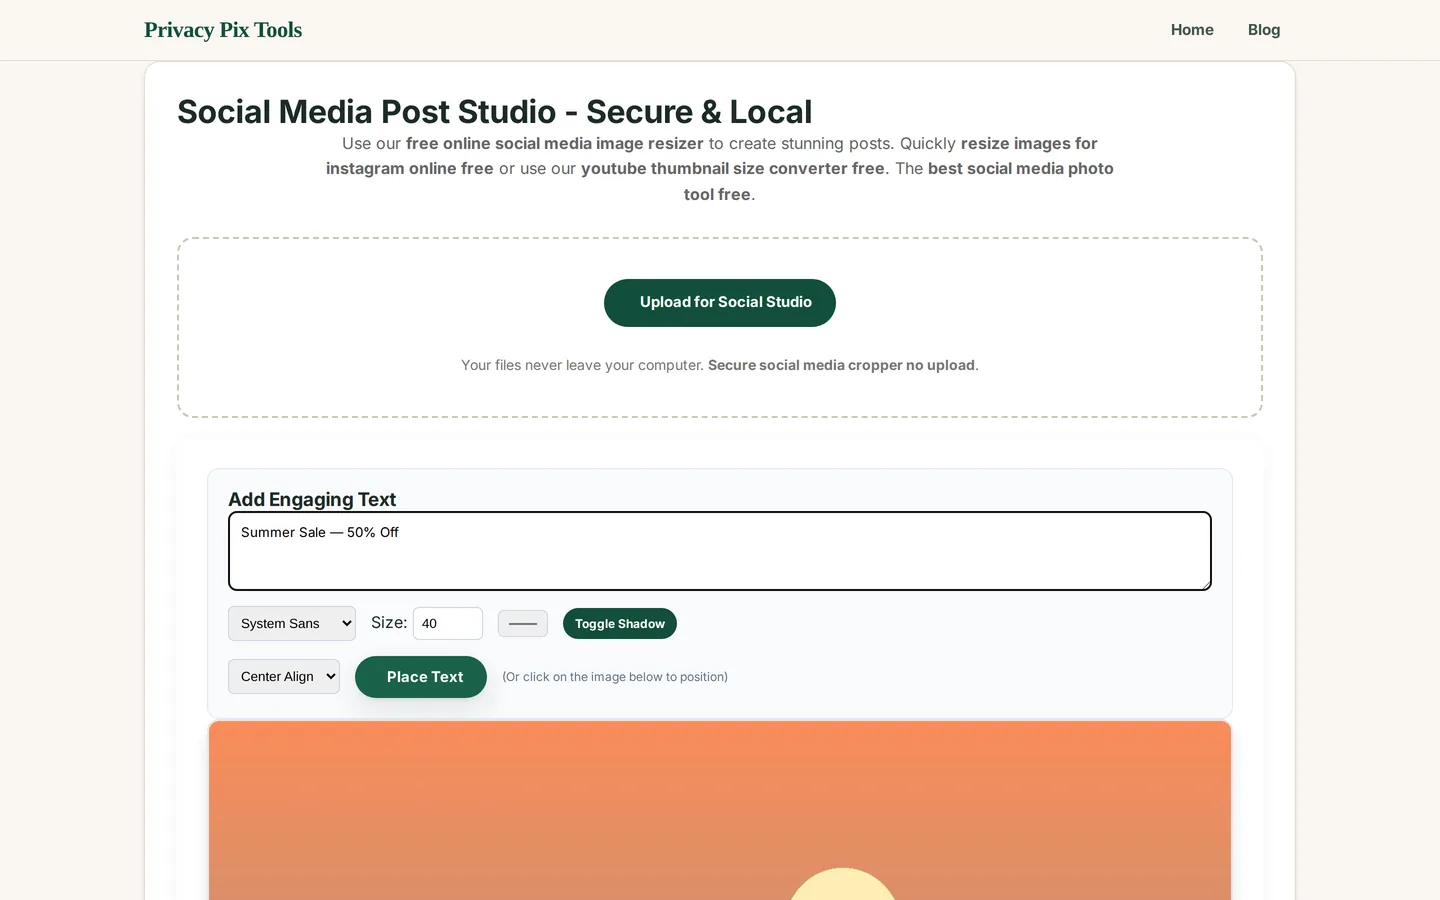Click 'Your files never leave your computer' text
1440x900 pixels.
(582, 365)
